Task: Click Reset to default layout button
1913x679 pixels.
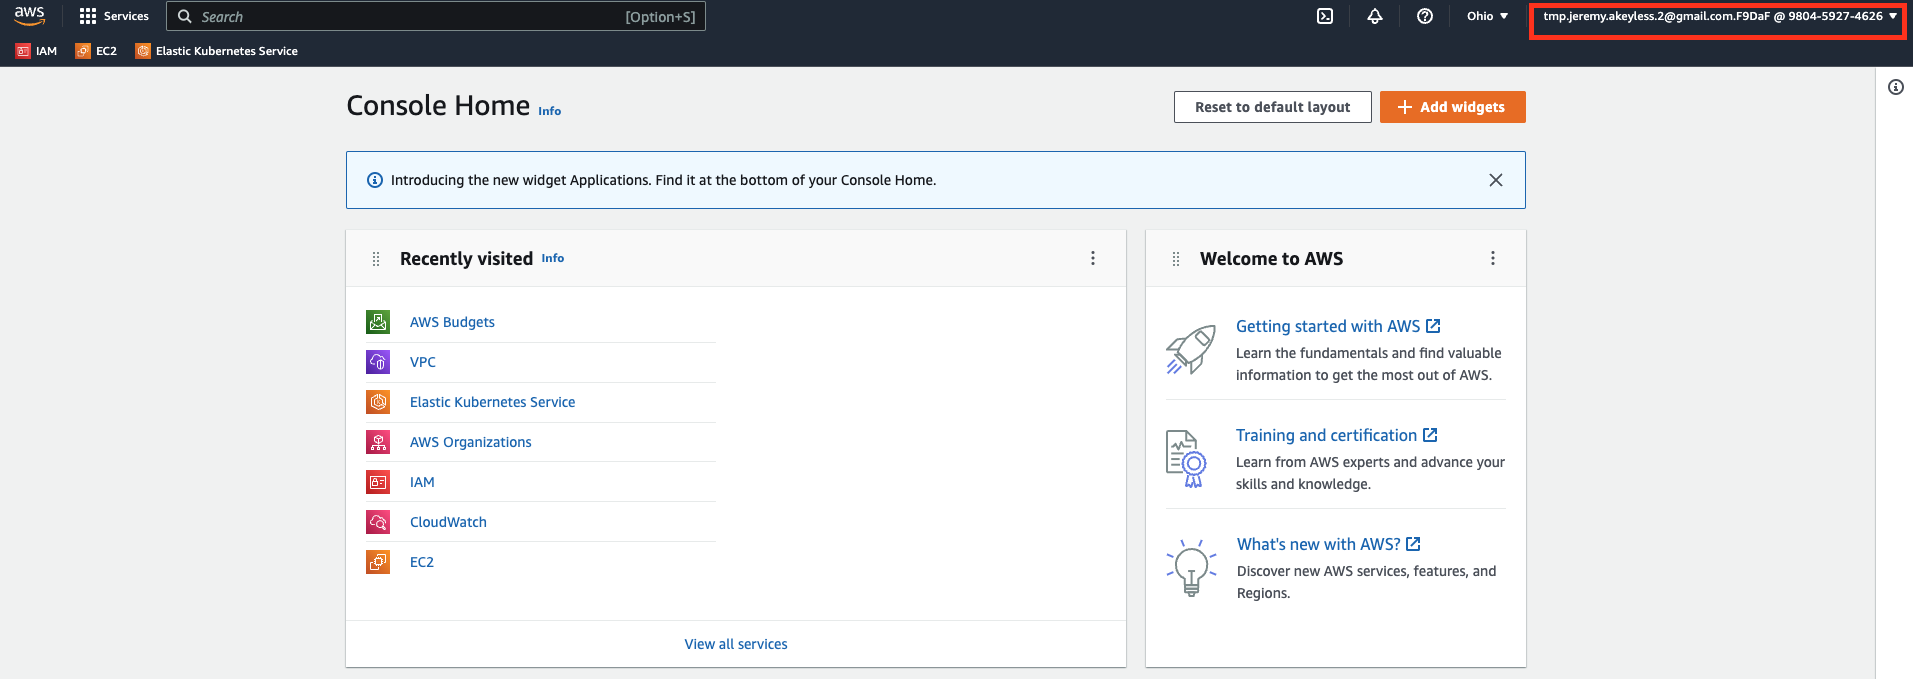Action: tap(1272, 107)
